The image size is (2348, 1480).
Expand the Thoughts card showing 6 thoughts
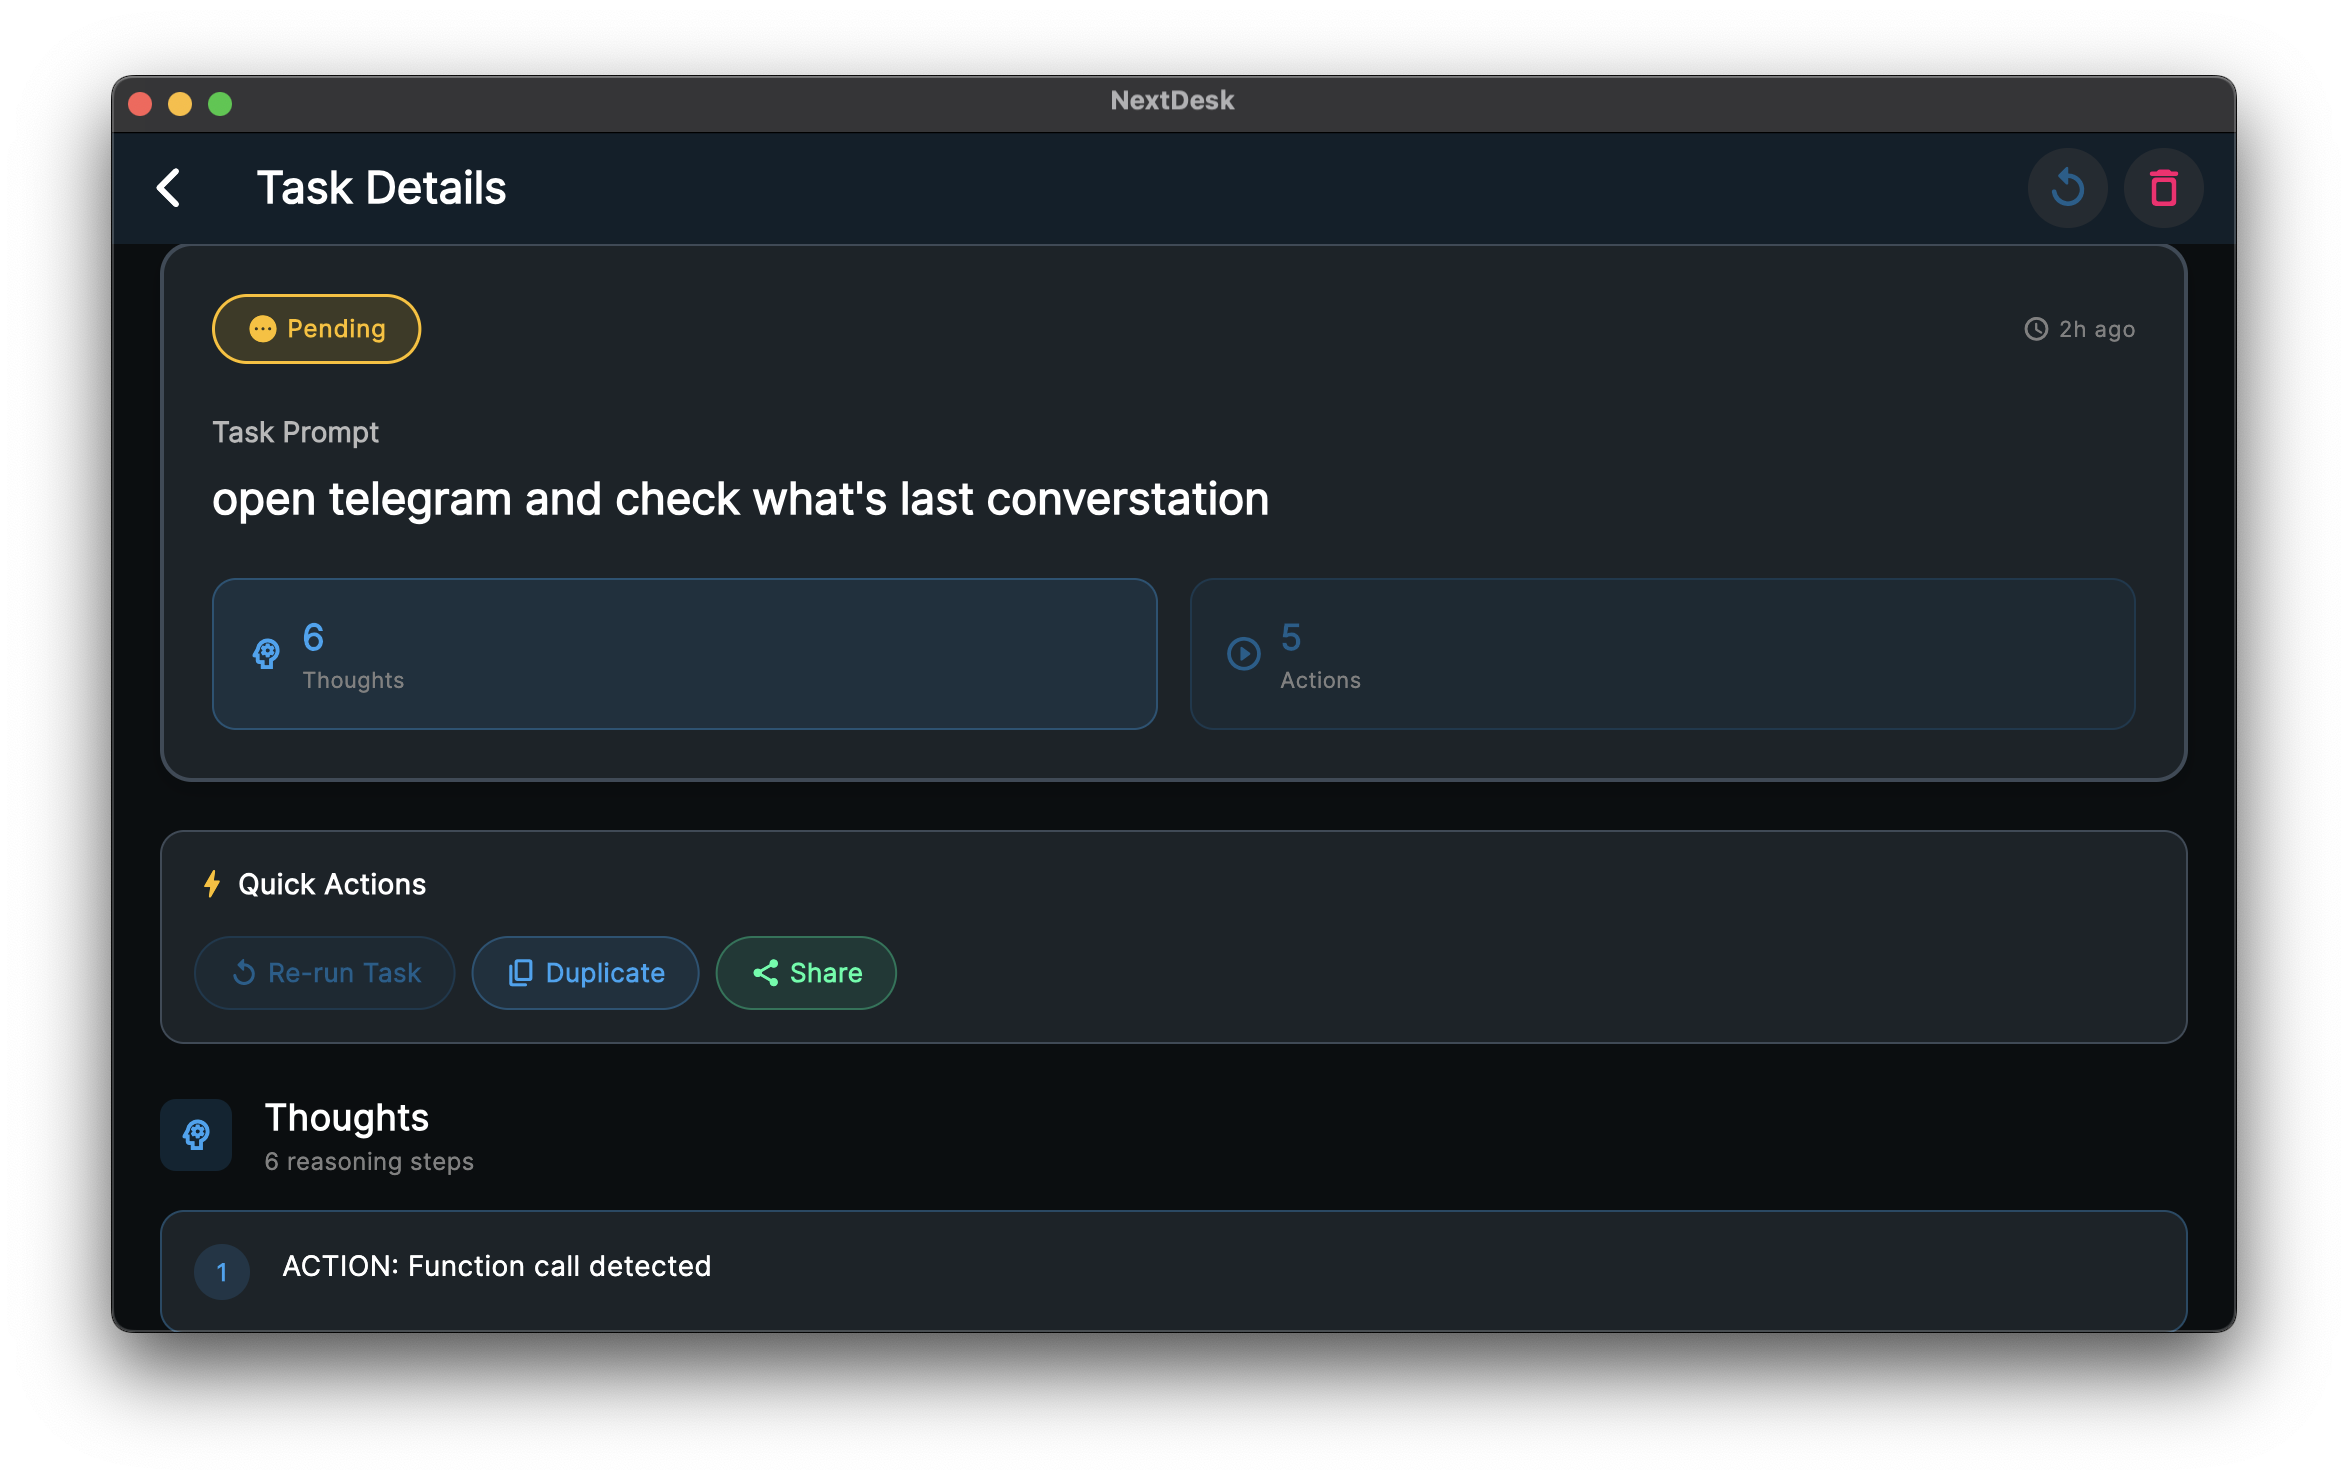click(684, 654)
